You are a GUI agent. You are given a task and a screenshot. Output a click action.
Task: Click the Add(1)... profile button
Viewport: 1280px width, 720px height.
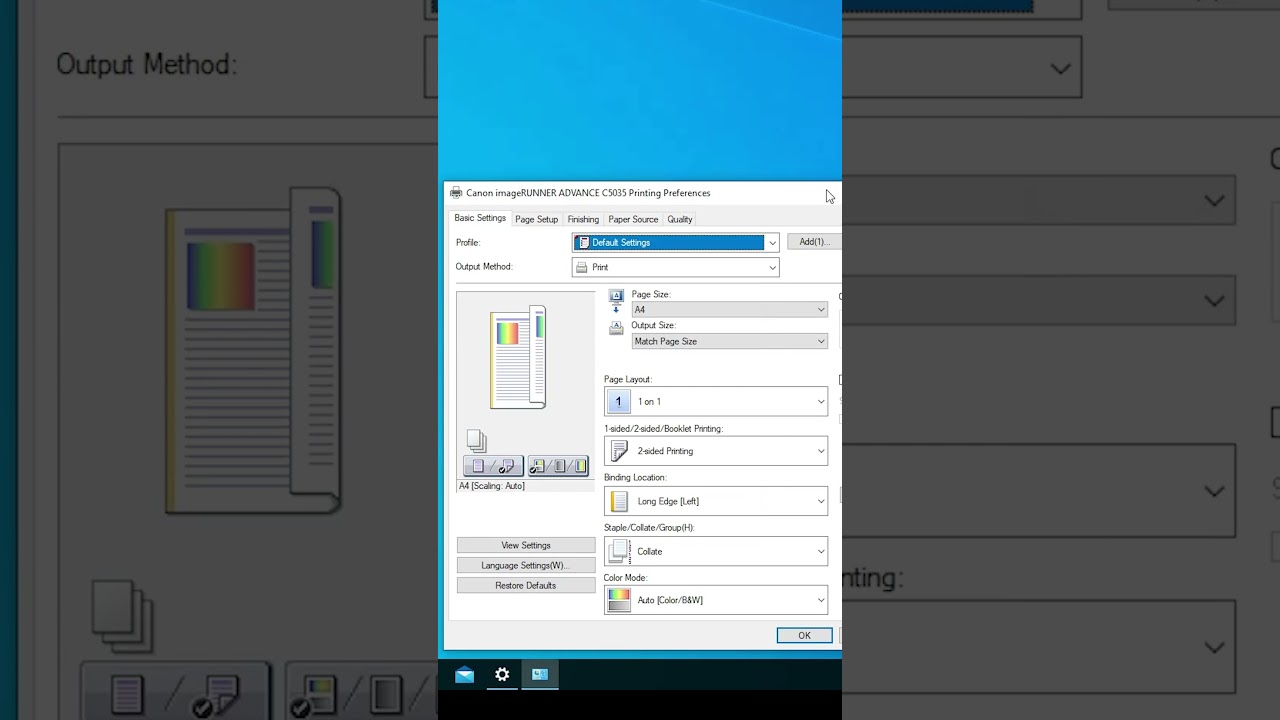coord(814,242)
